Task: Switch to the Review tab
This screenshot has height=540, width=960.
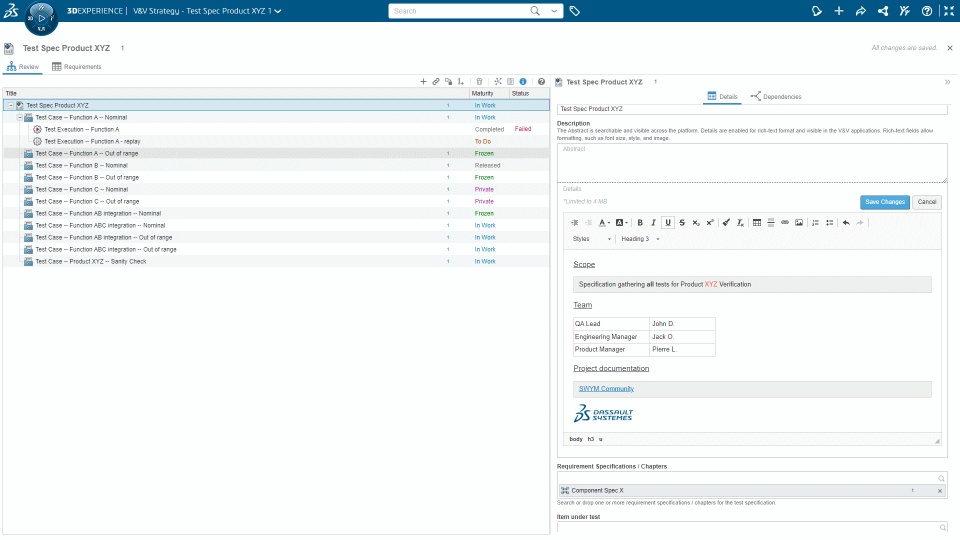Action: click(23, 67)
